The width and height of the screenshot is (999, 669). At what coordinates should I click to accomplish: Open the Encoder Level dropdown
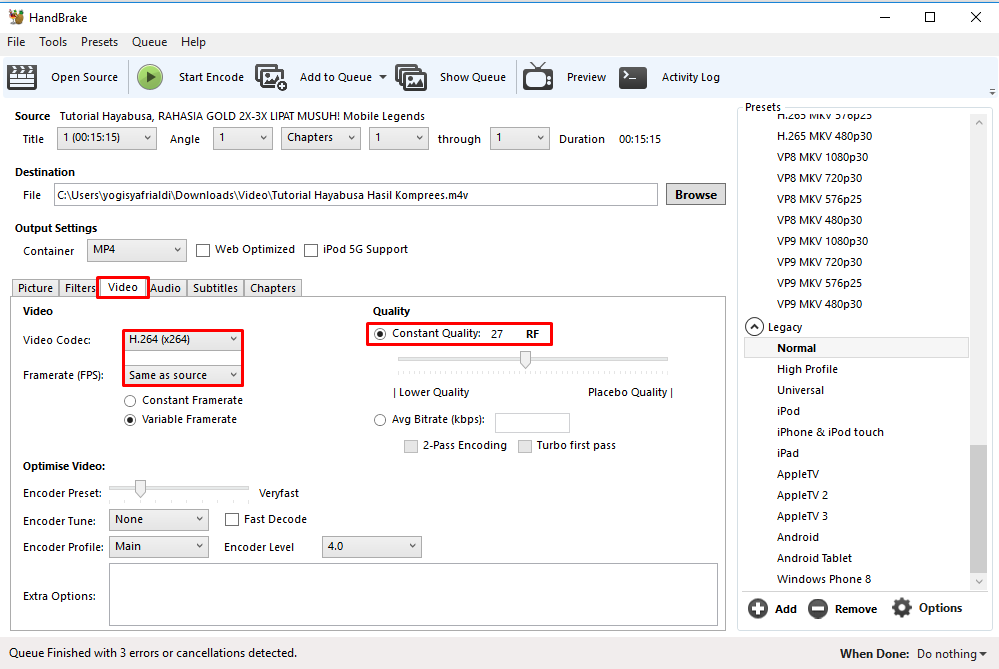point(371,547)
